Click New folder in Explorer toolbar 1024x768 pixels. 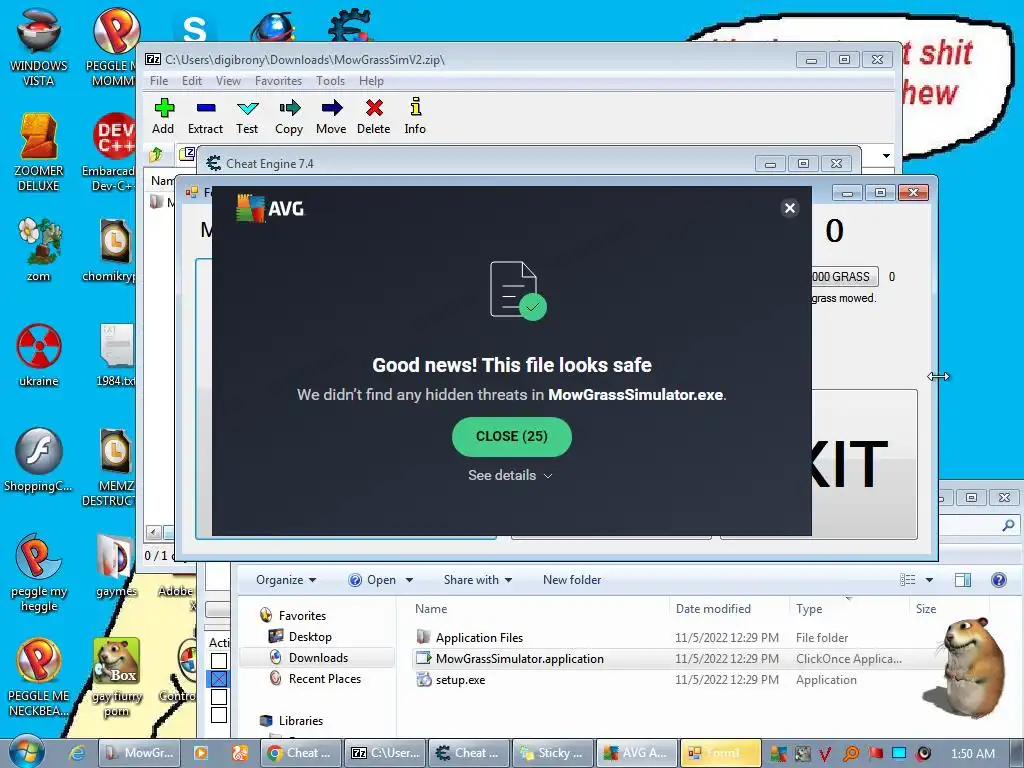tap(572, 580)
